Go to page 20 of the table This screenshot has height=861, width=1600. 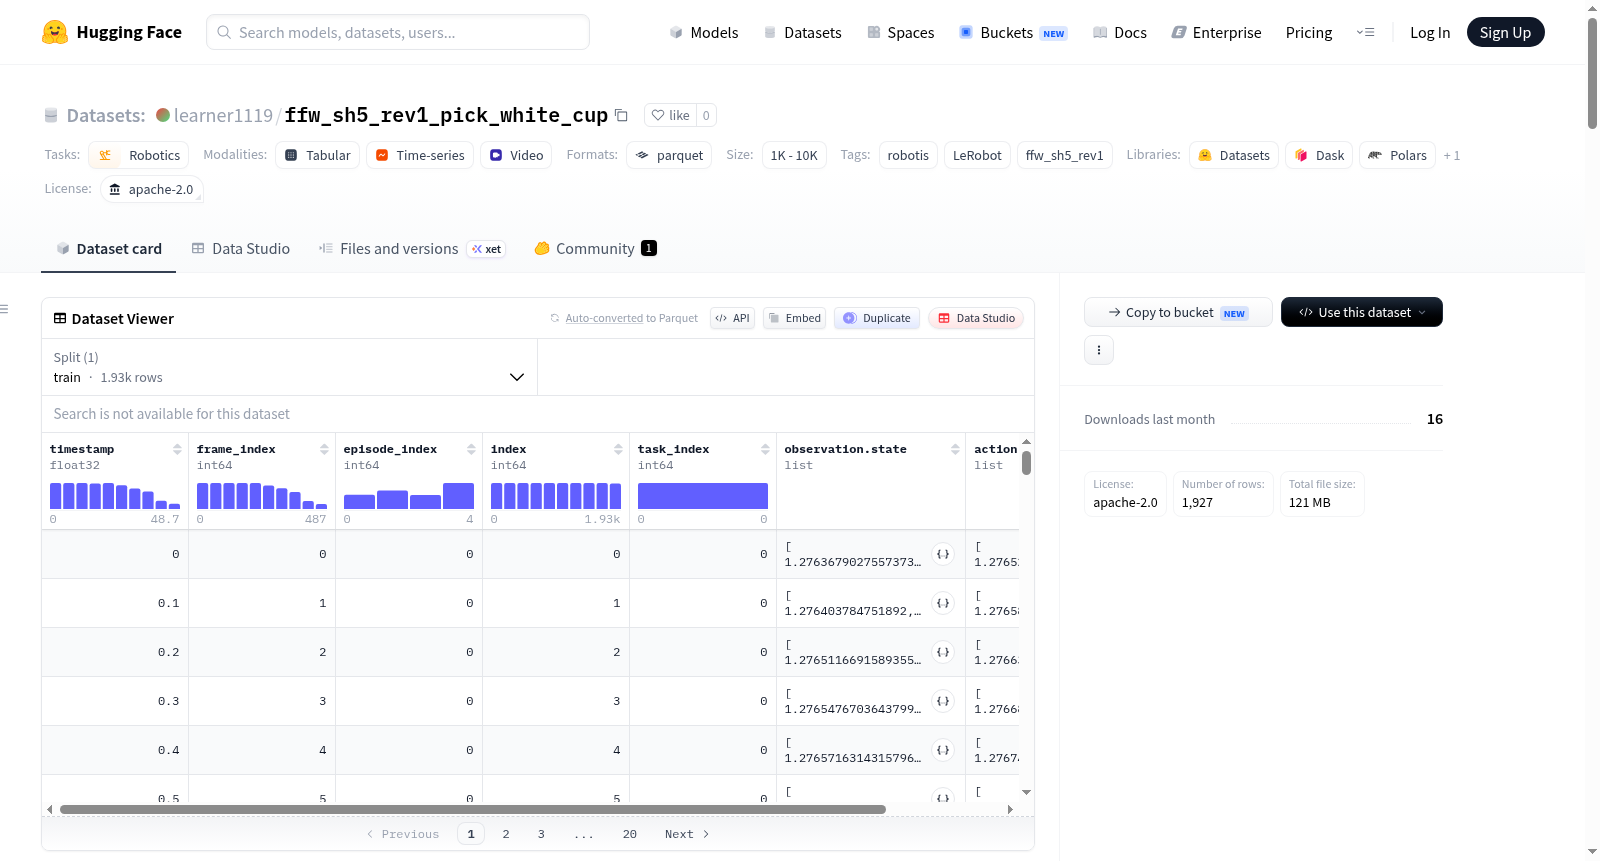point(630,834)
